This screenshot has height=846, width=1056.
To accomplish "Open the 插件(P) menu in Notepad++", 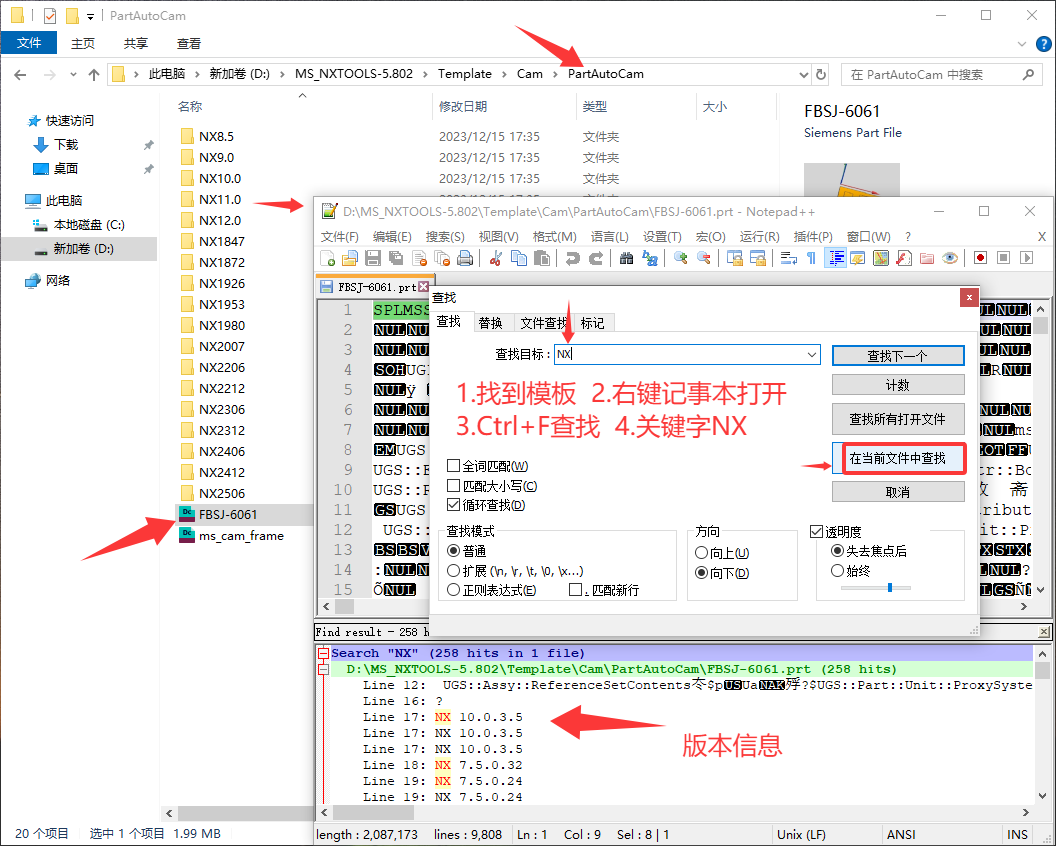I will point(813,236).
